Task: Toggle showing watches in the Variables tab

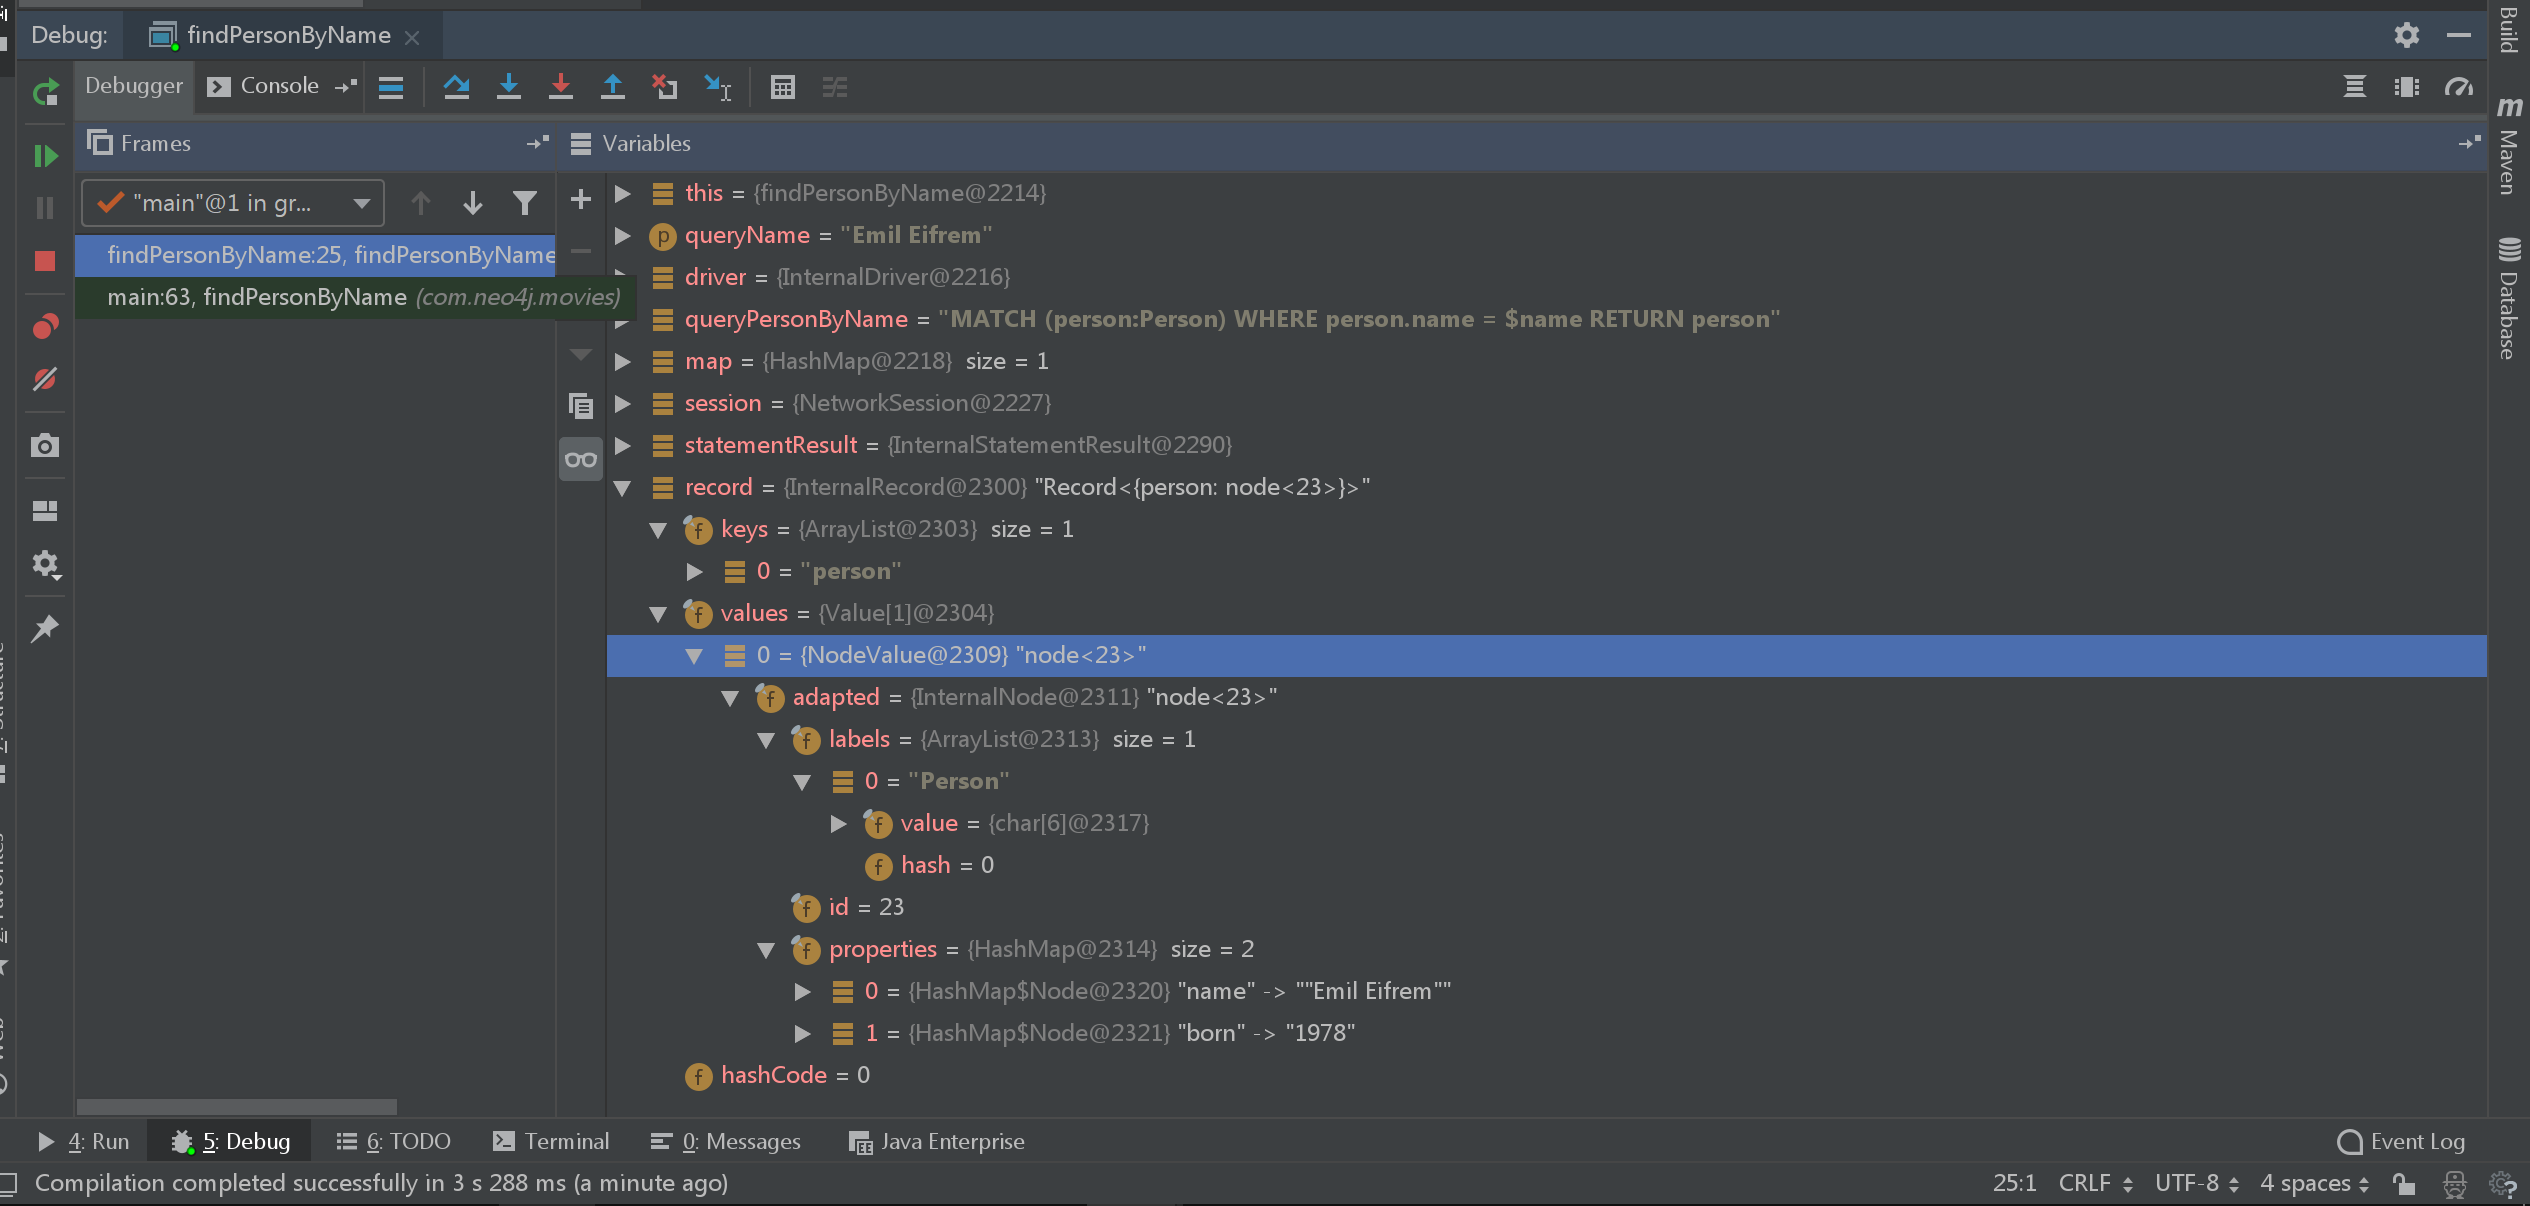Action: coord(581,459)
